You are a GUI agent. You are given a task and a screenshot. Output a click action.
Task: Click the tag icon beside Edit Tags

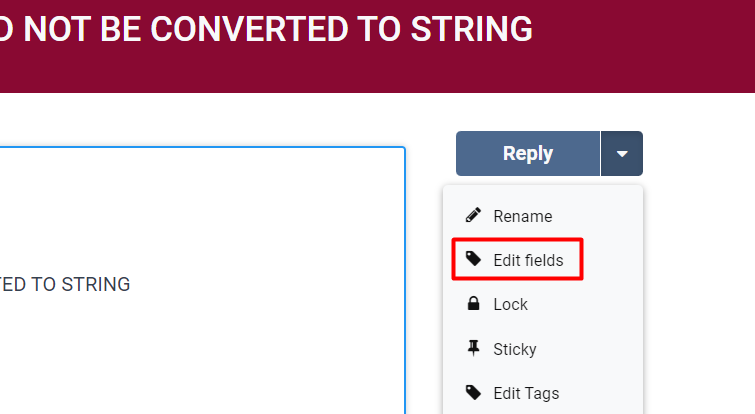click(x=474, y=392)
